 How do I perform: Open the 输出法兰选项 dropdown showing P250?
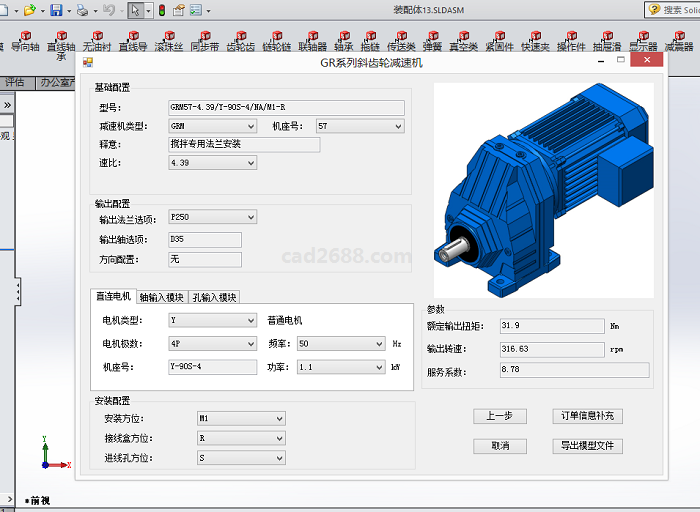(x=212, y=217)
